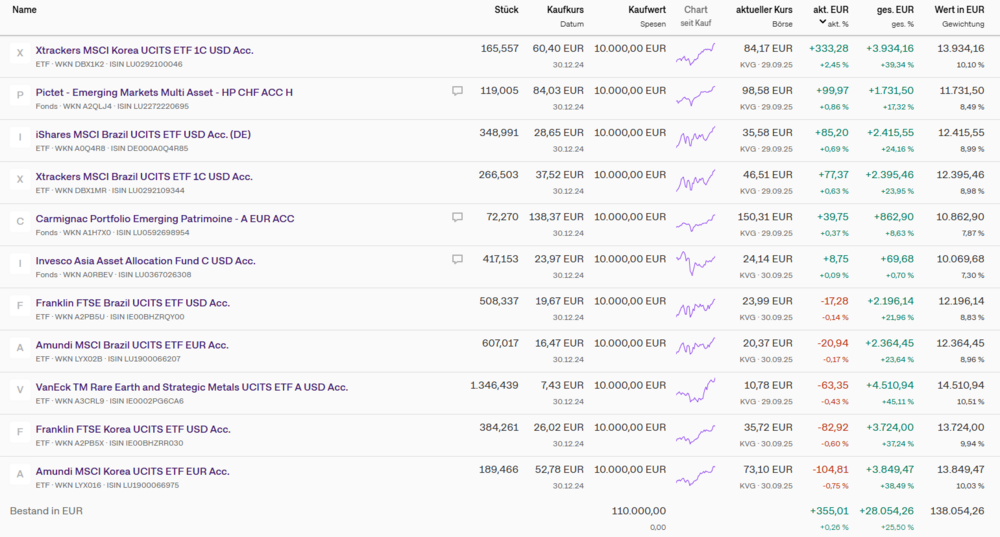Screen dimensions: 1000x537
Task: Click the C avatar icon beside Carmignac
Action: [20, 222]
